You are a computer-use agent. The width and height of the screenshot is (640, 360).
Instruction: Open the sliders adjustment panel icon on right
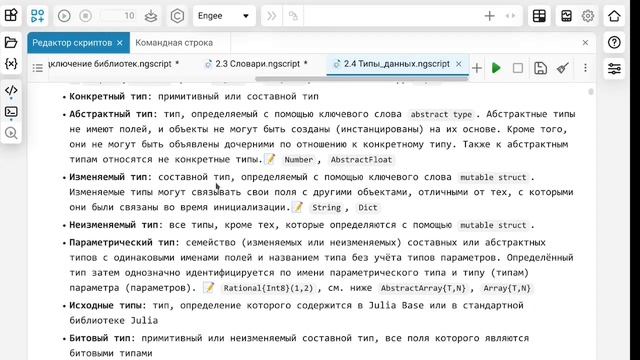pos(614,69)
